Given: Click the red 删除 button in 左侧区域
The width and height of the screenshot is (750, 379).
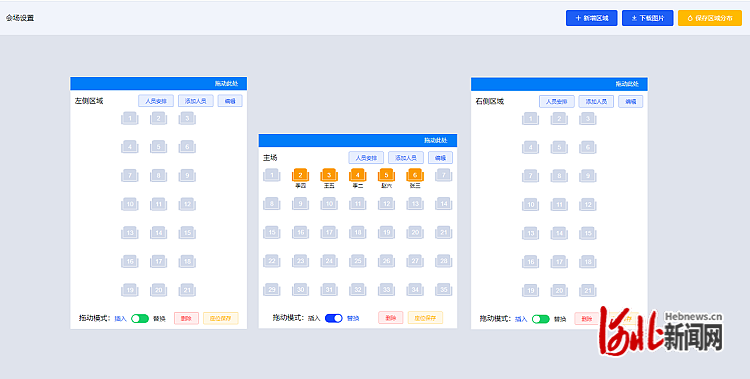Looking at the screenshot, I should pyautogui.click(x=186, y=318).
